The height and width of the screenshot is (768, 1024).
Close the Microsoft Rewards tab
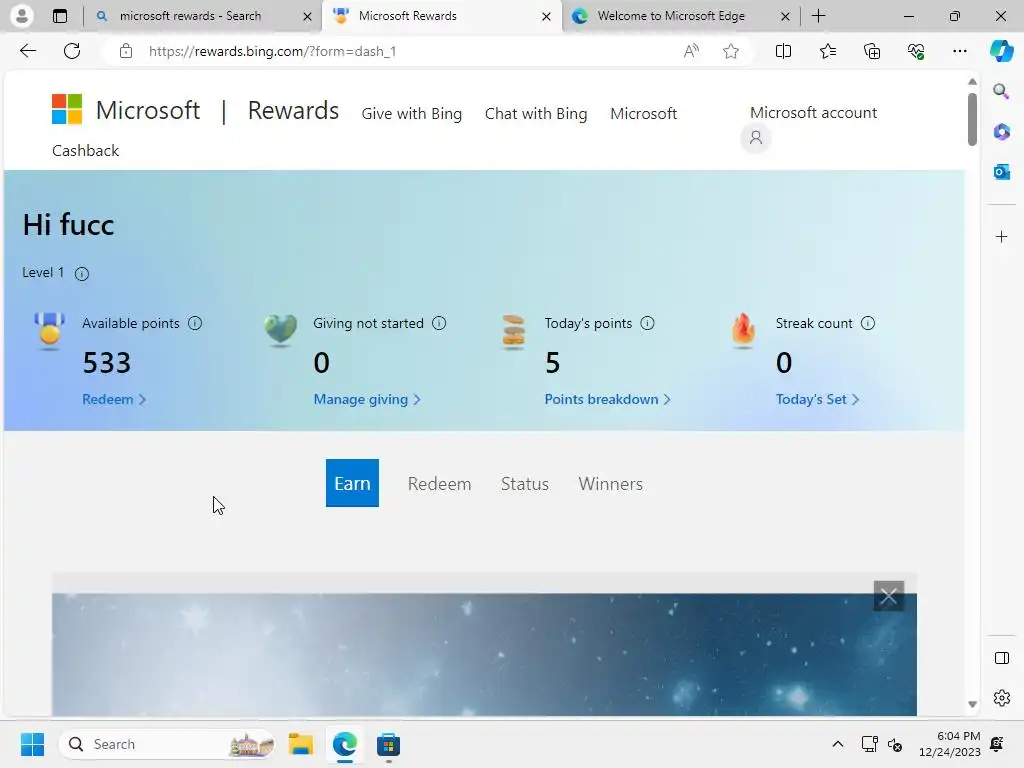click(546, 16)
